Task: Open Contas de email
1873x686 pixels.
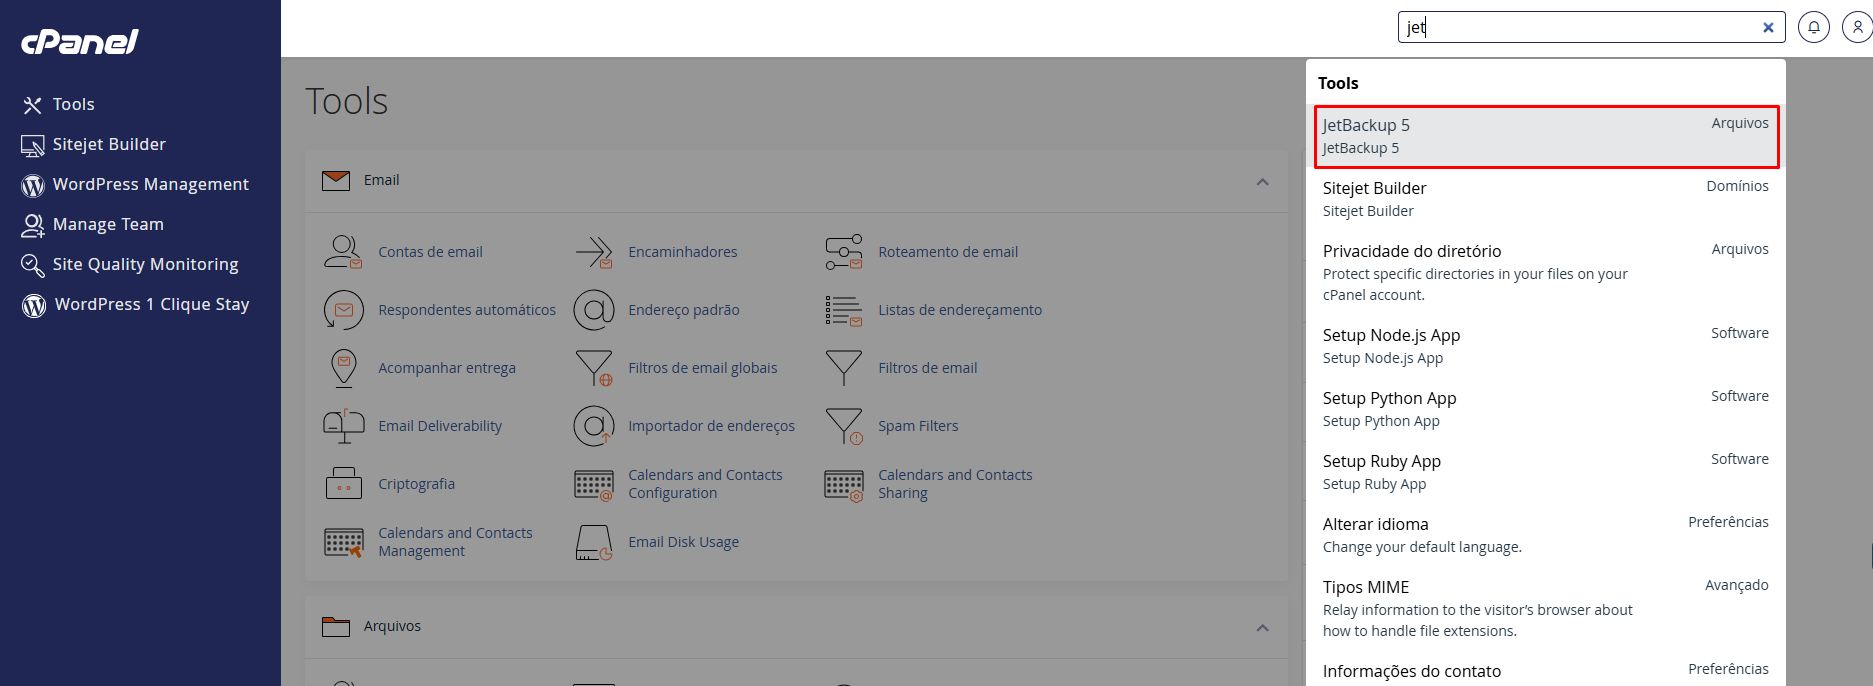Action: (x=430, y=251)
